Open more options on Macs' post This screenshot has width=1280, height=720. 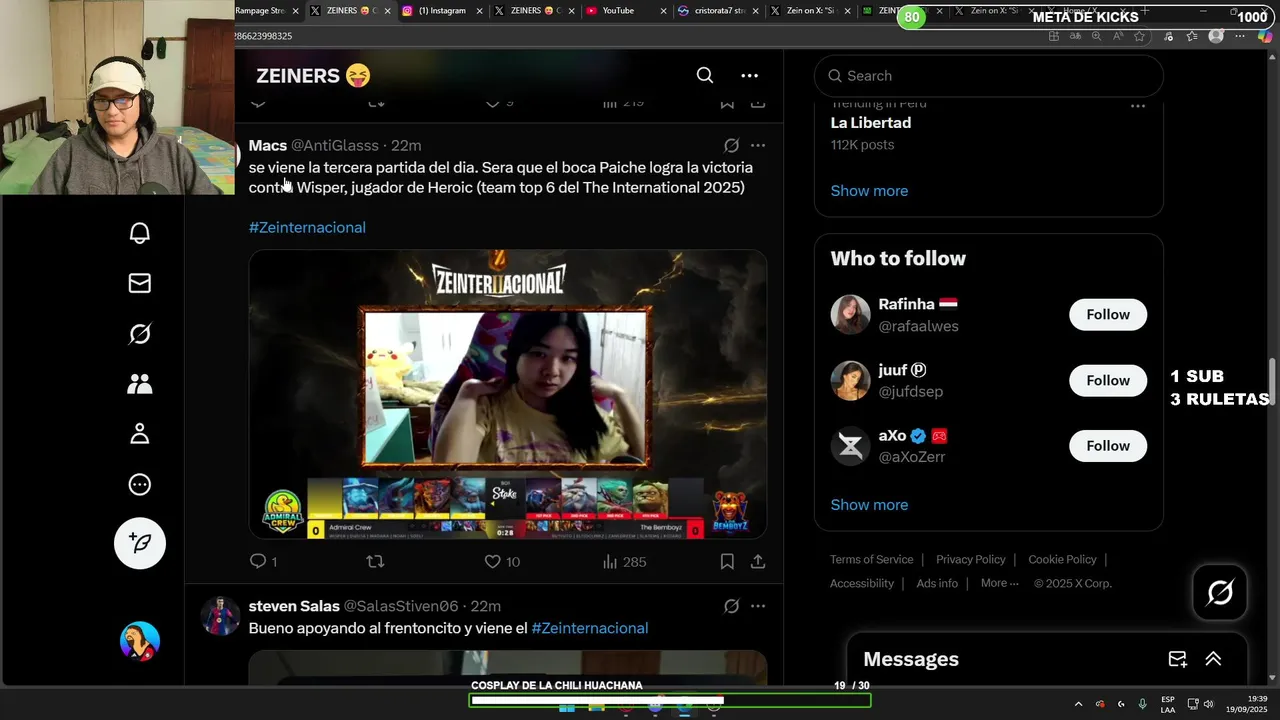[758, 146]
